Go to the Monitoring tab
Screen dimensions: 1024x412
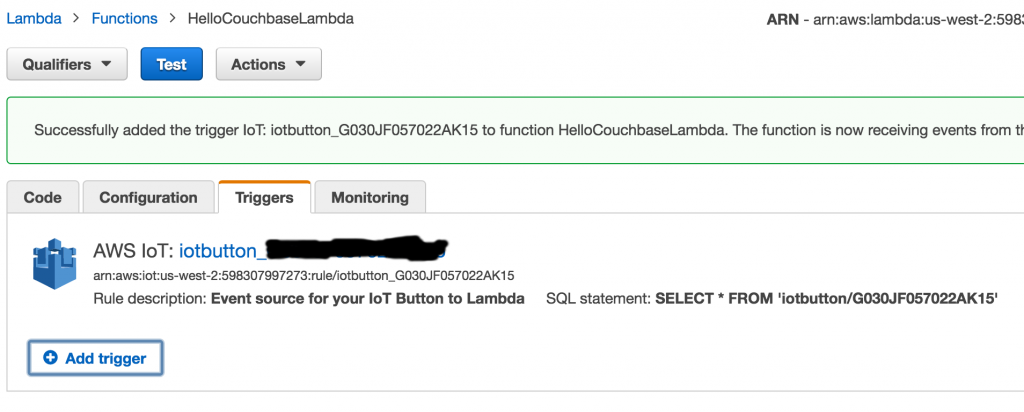(x=370, y=197)
